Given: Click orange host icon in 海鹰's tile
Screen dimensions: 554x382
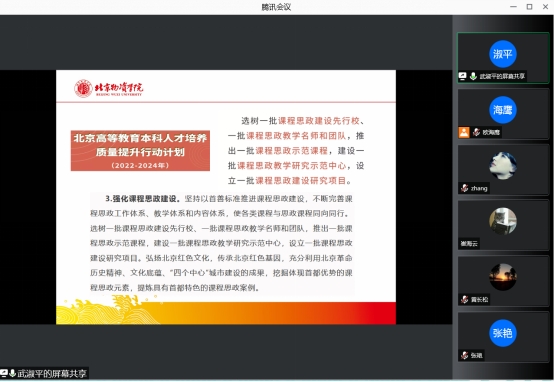Looking at the screenshot, I should point(464,132).
